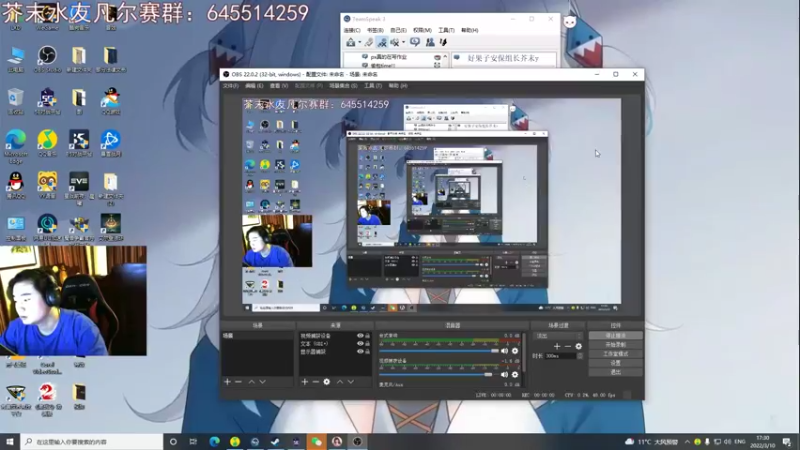Viewport: 800px width, 450px height.
Task: Open TeamSpeak 权限(M) menu
Action: tap(422, 31)
